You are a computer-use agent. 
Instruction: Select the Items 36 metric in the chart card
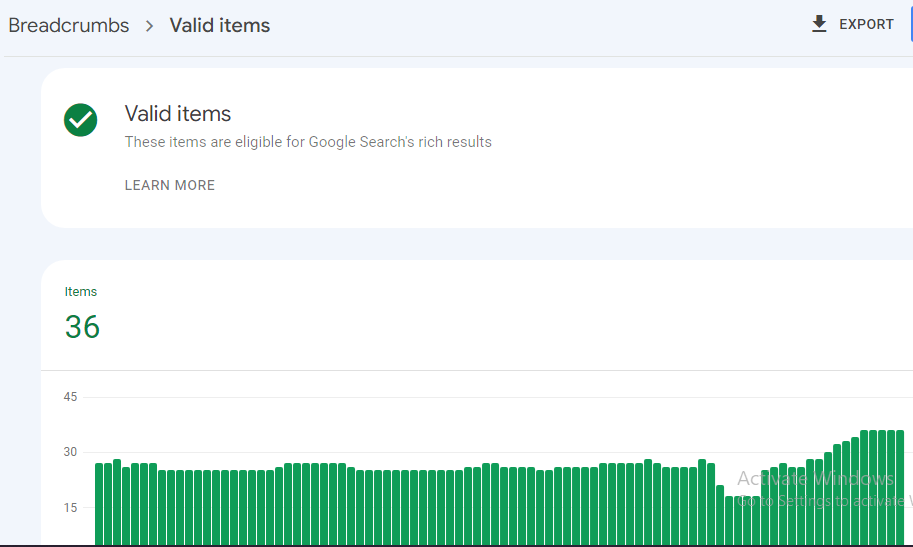tap(82, 315)
